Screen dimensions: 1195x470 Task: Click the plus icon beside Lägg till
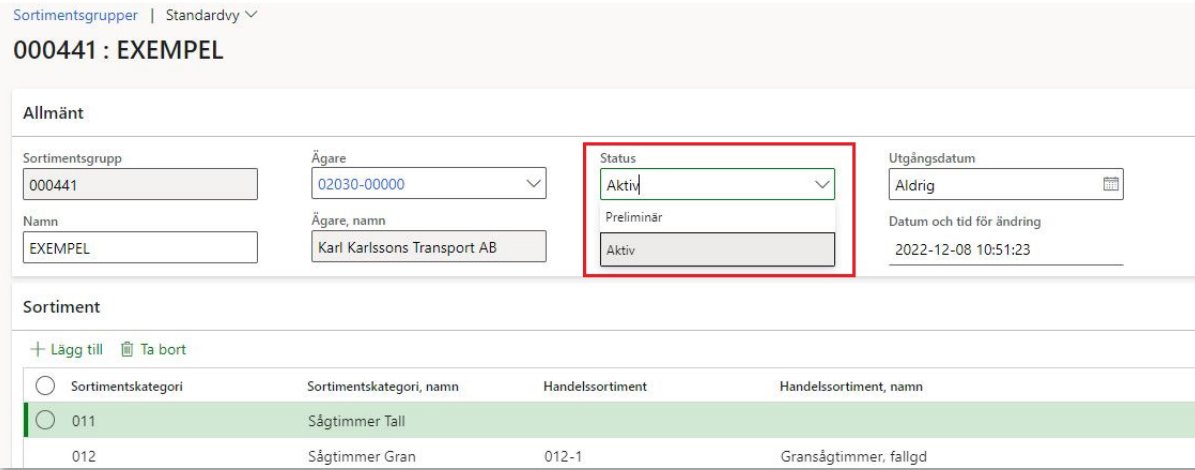pos(36,349)
